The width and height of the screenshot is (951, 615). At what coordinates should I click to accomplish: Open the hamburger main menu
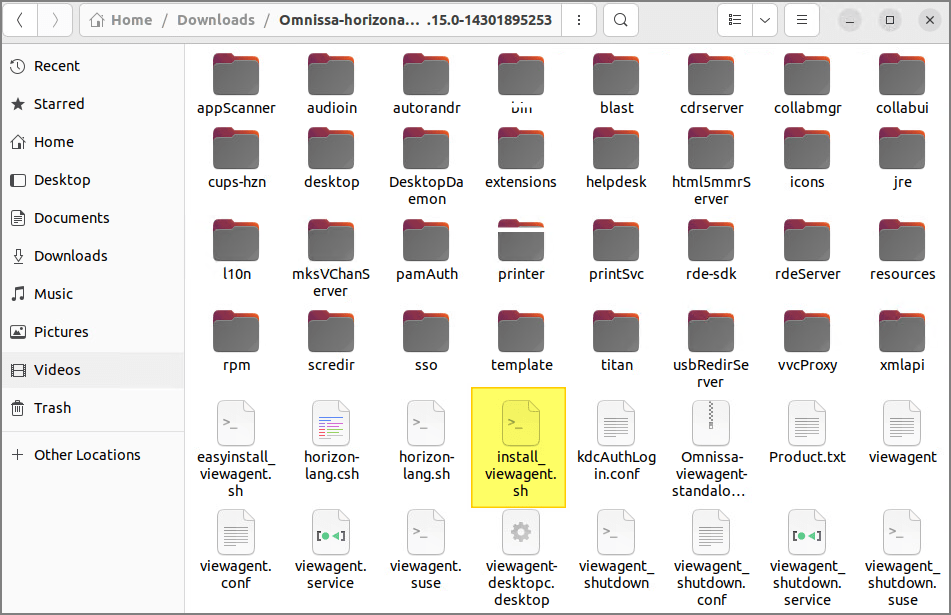801,20
